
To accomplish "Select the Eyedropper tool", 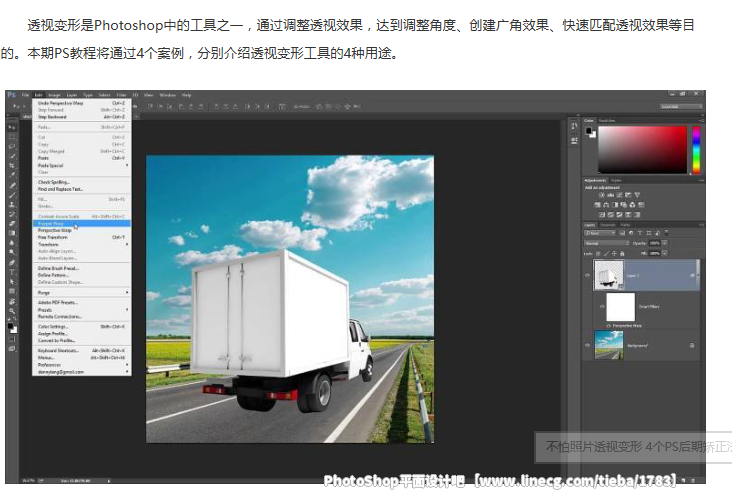I will click(x=12, y=175).
